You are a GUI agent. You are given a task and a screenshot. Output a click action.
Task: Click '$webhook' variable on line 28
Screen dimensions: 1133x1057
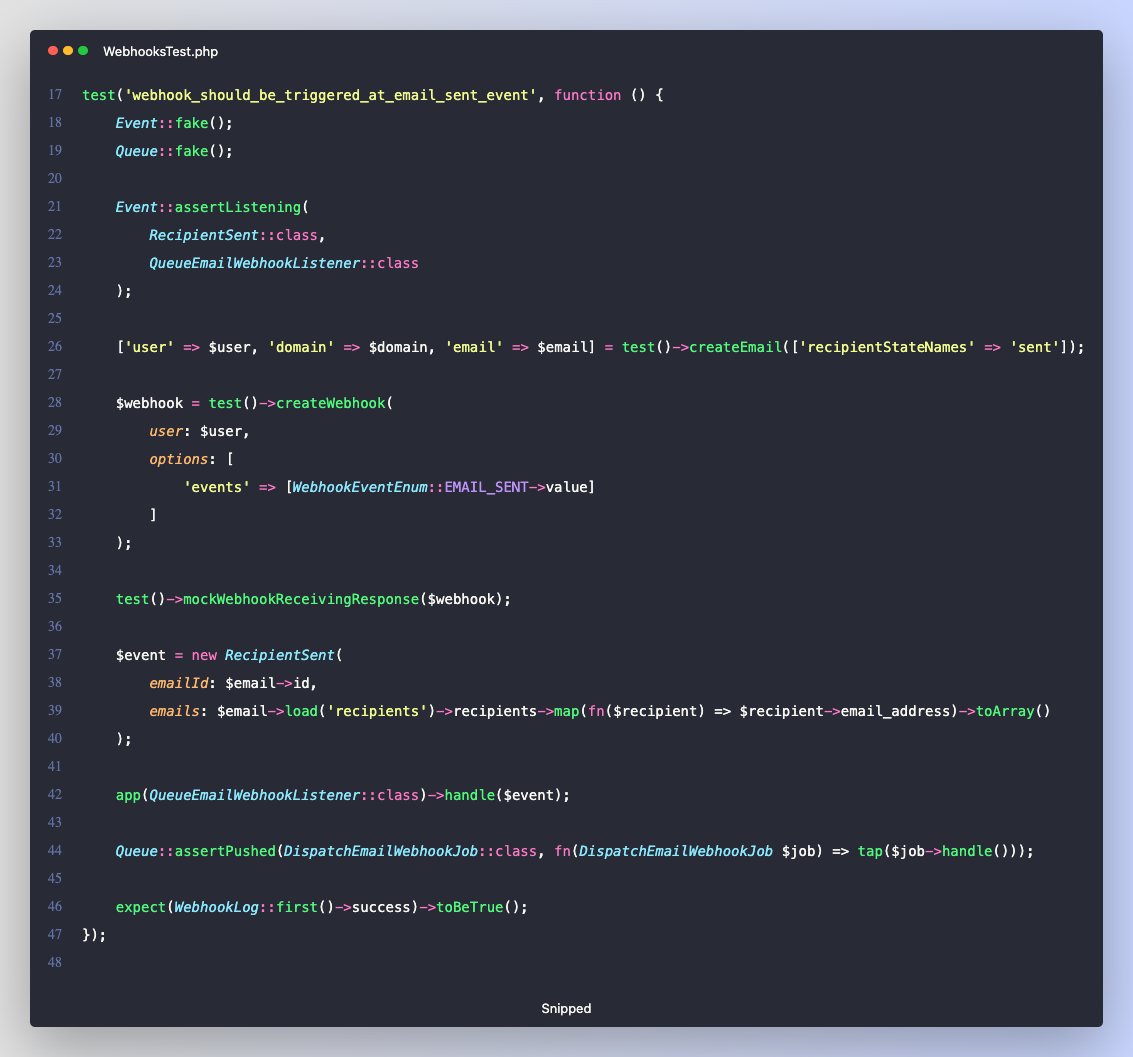(x=150, y=403)
